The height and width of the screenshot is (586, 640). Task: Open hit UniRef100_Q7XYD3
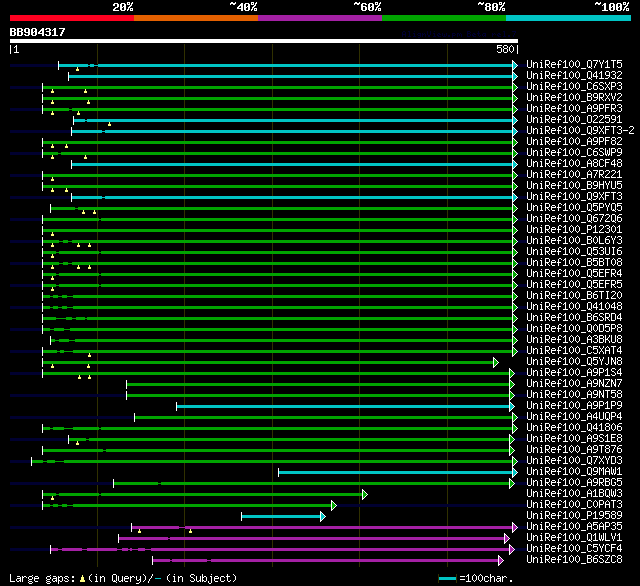[574, 461]
